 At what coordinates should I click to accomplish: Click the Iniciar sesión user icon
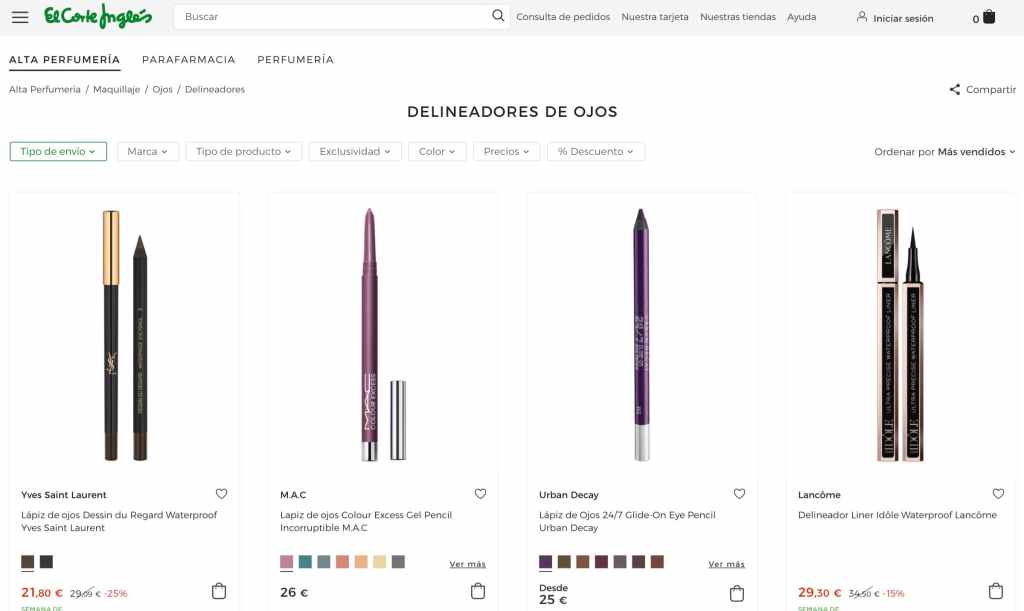[862, 17]
